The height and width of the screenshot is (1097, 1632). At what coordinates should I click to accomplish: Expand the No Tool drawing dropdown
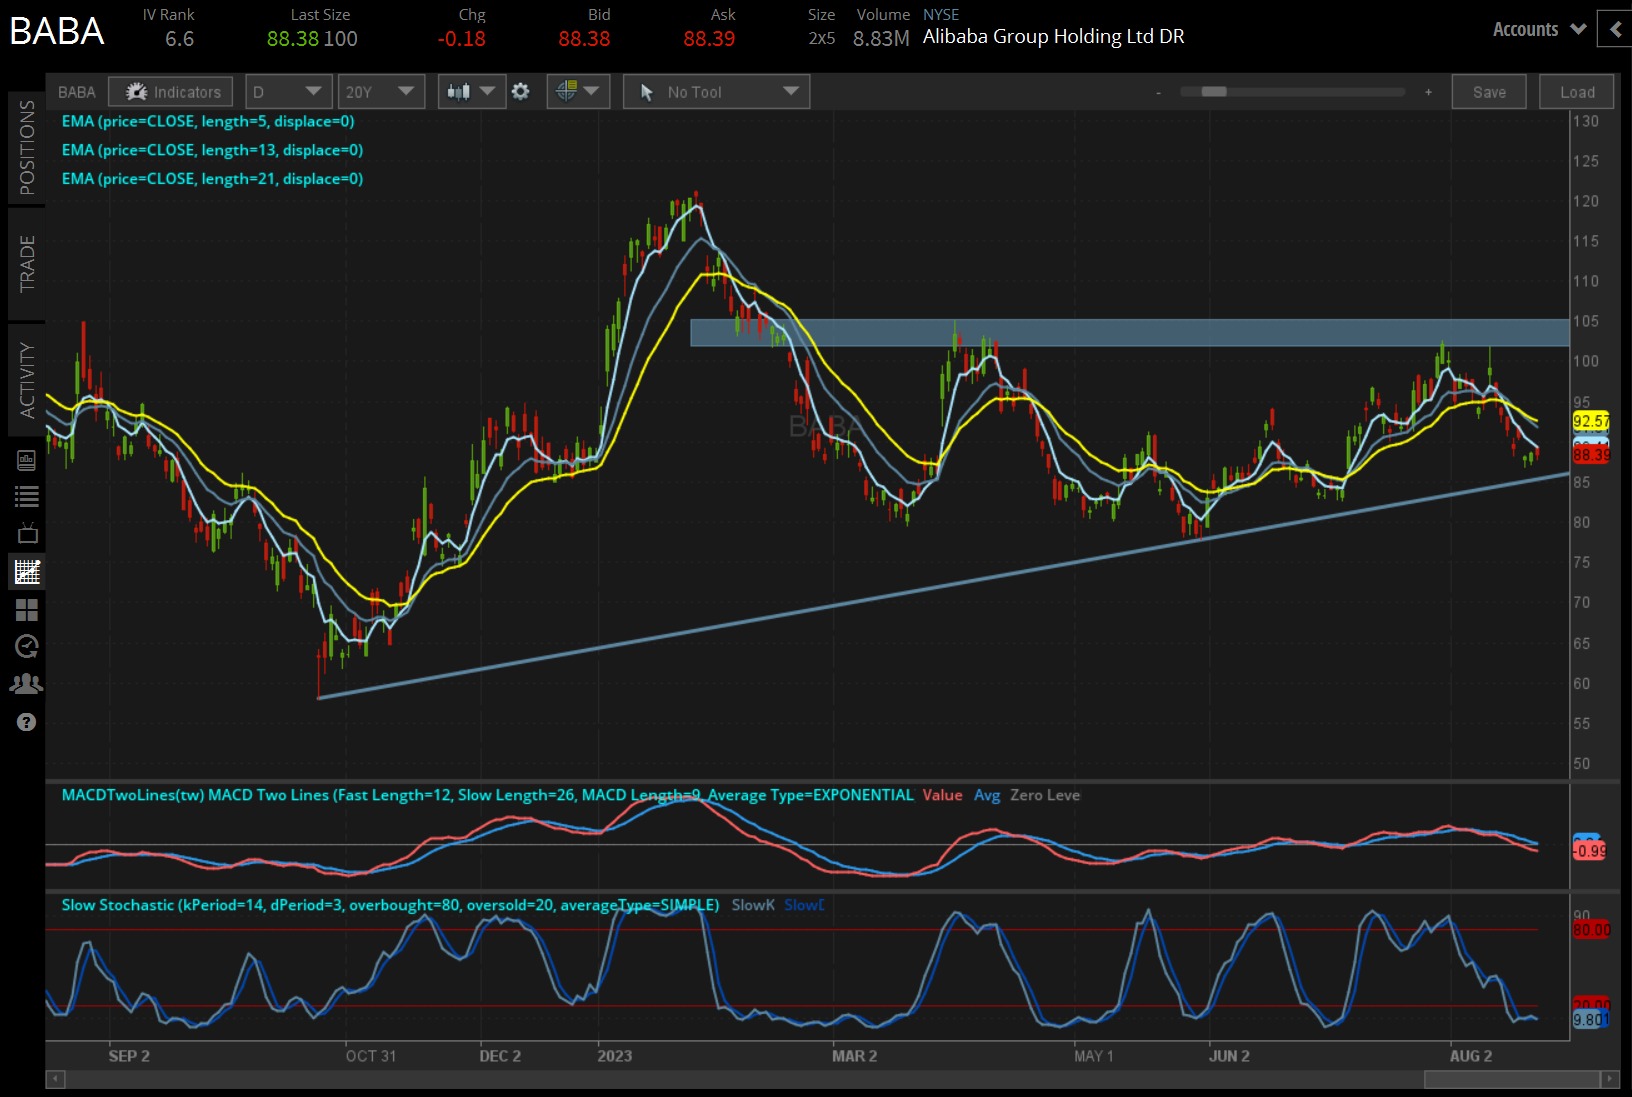716,92
